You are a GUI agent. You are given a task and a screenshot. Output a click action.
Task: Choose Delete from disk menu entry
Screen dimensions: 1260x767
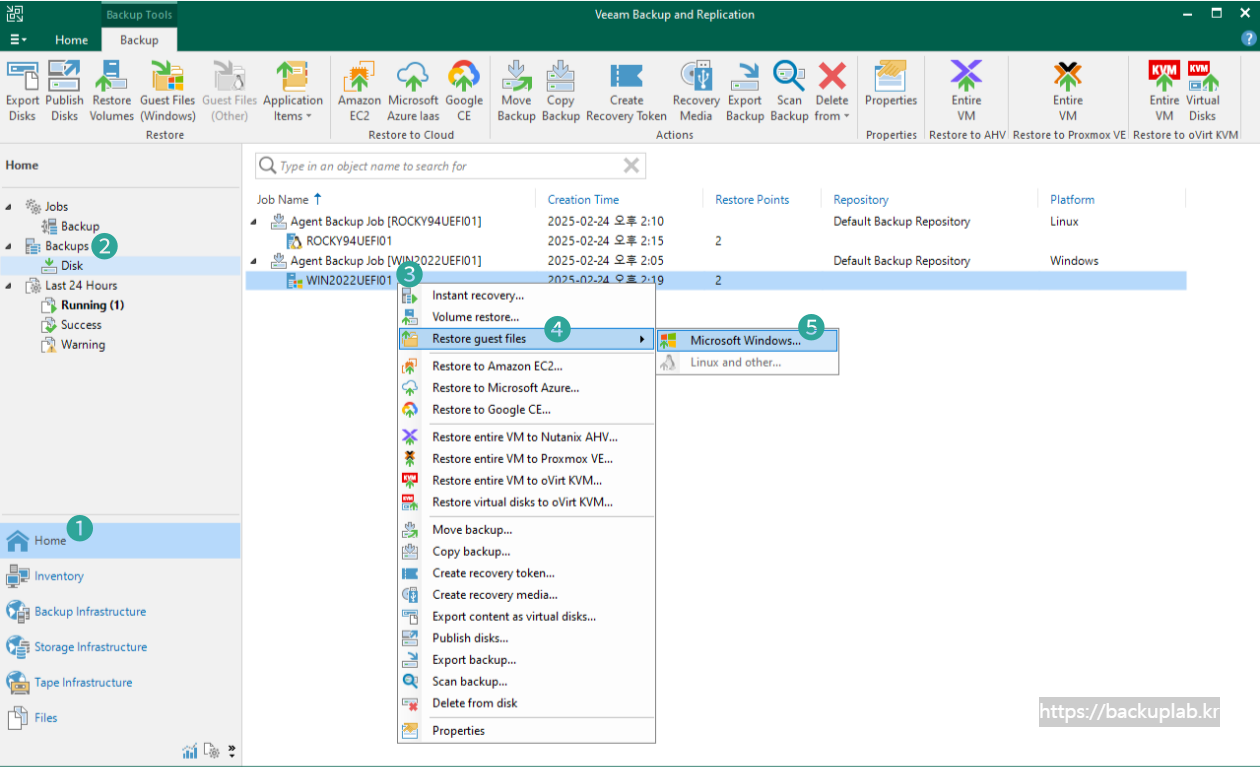526,703
